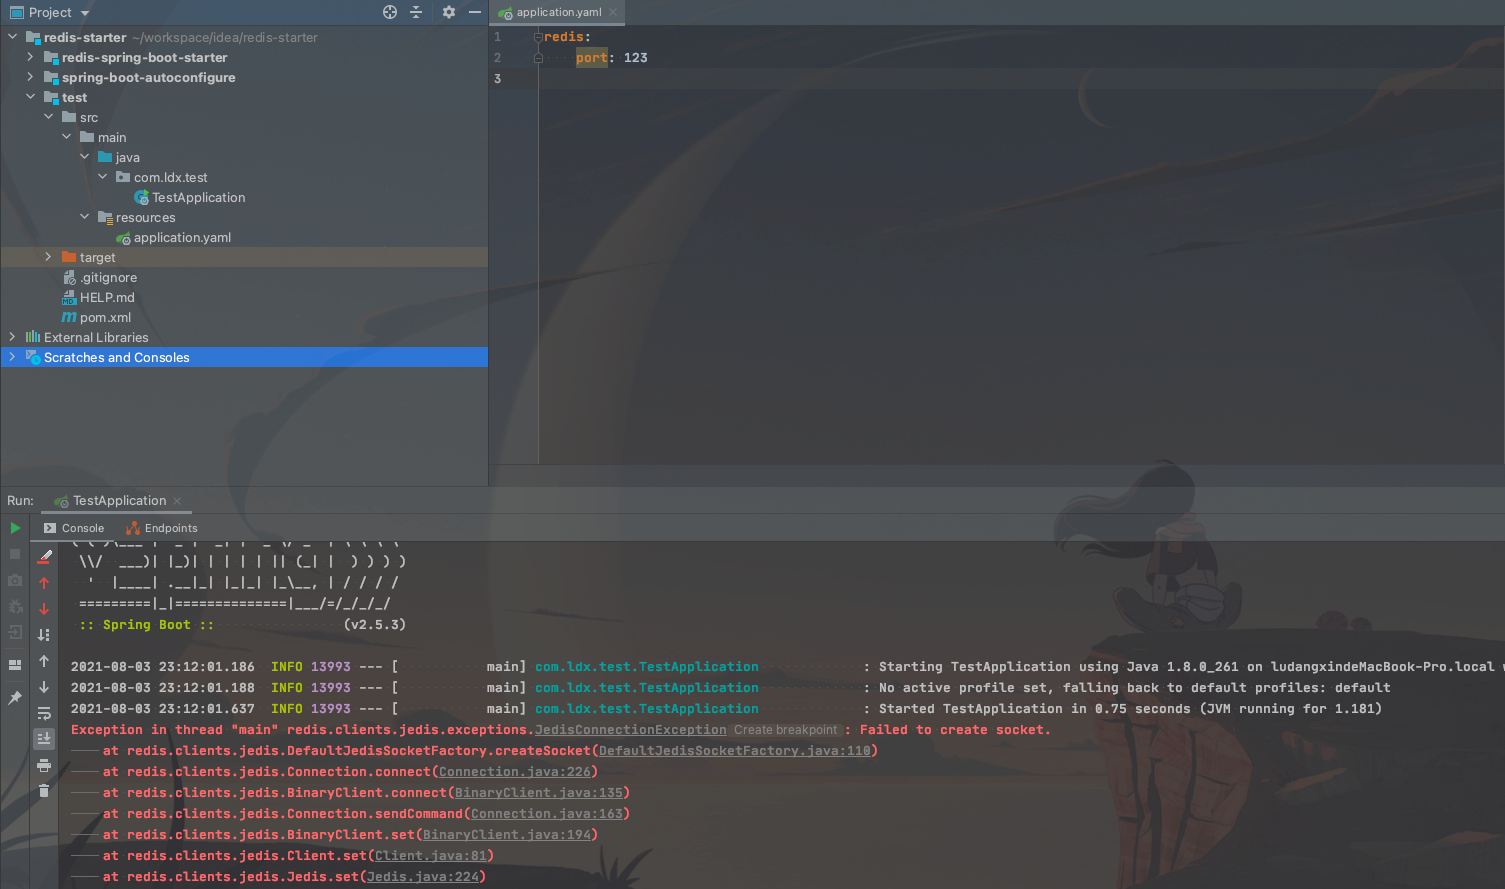Expand the target folder arrow
The image size is (1505, 889).
pos(48,257)
